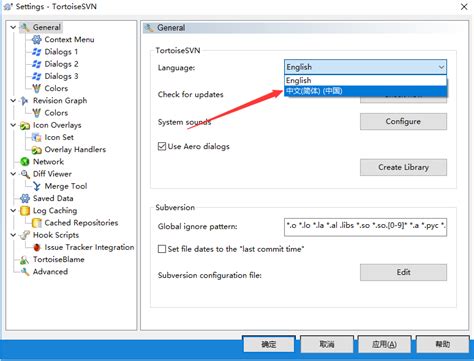
Task: Choose English from the language list
Action: [x=365, y=80]
